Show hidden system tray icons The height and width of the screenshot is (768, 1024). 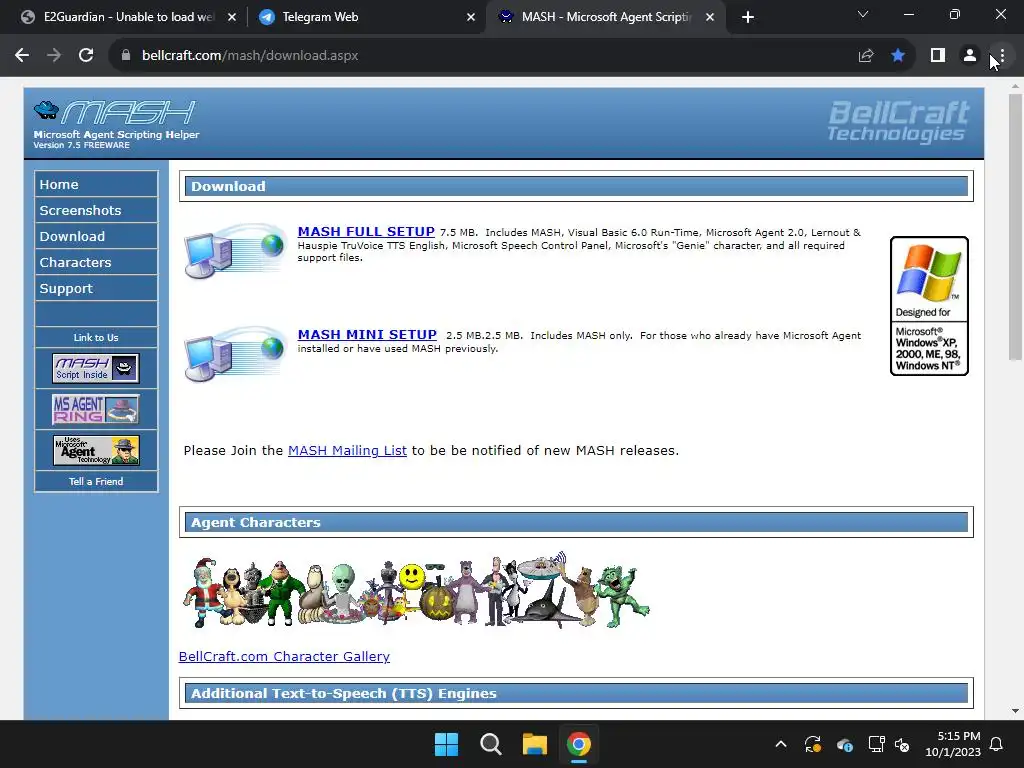click(780, 744)
